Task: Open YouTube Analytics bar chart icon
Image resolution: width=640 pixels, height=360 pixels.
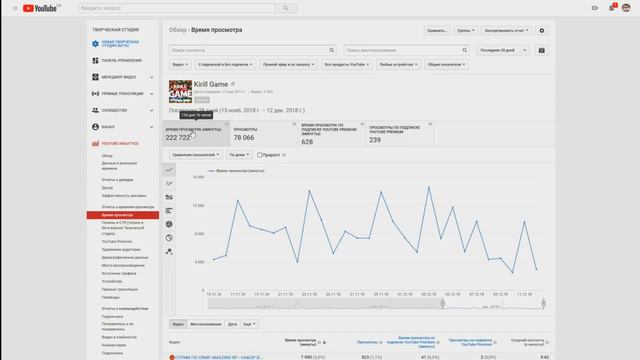Action: coord(95,143)
